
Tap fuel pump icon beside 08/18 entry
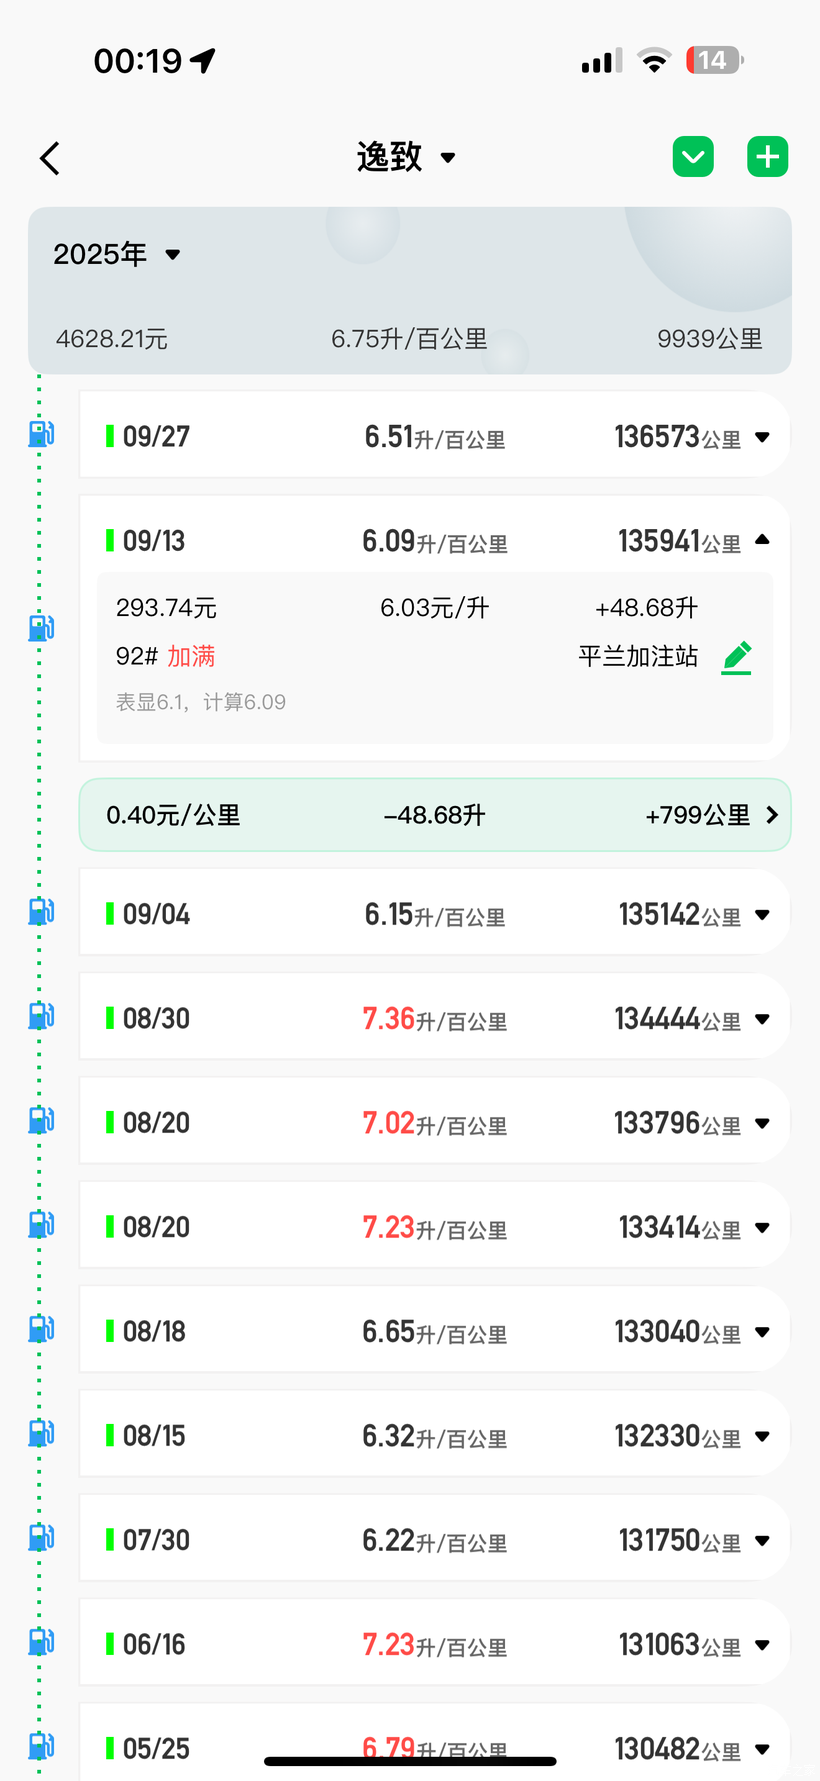click(41, 1329)
